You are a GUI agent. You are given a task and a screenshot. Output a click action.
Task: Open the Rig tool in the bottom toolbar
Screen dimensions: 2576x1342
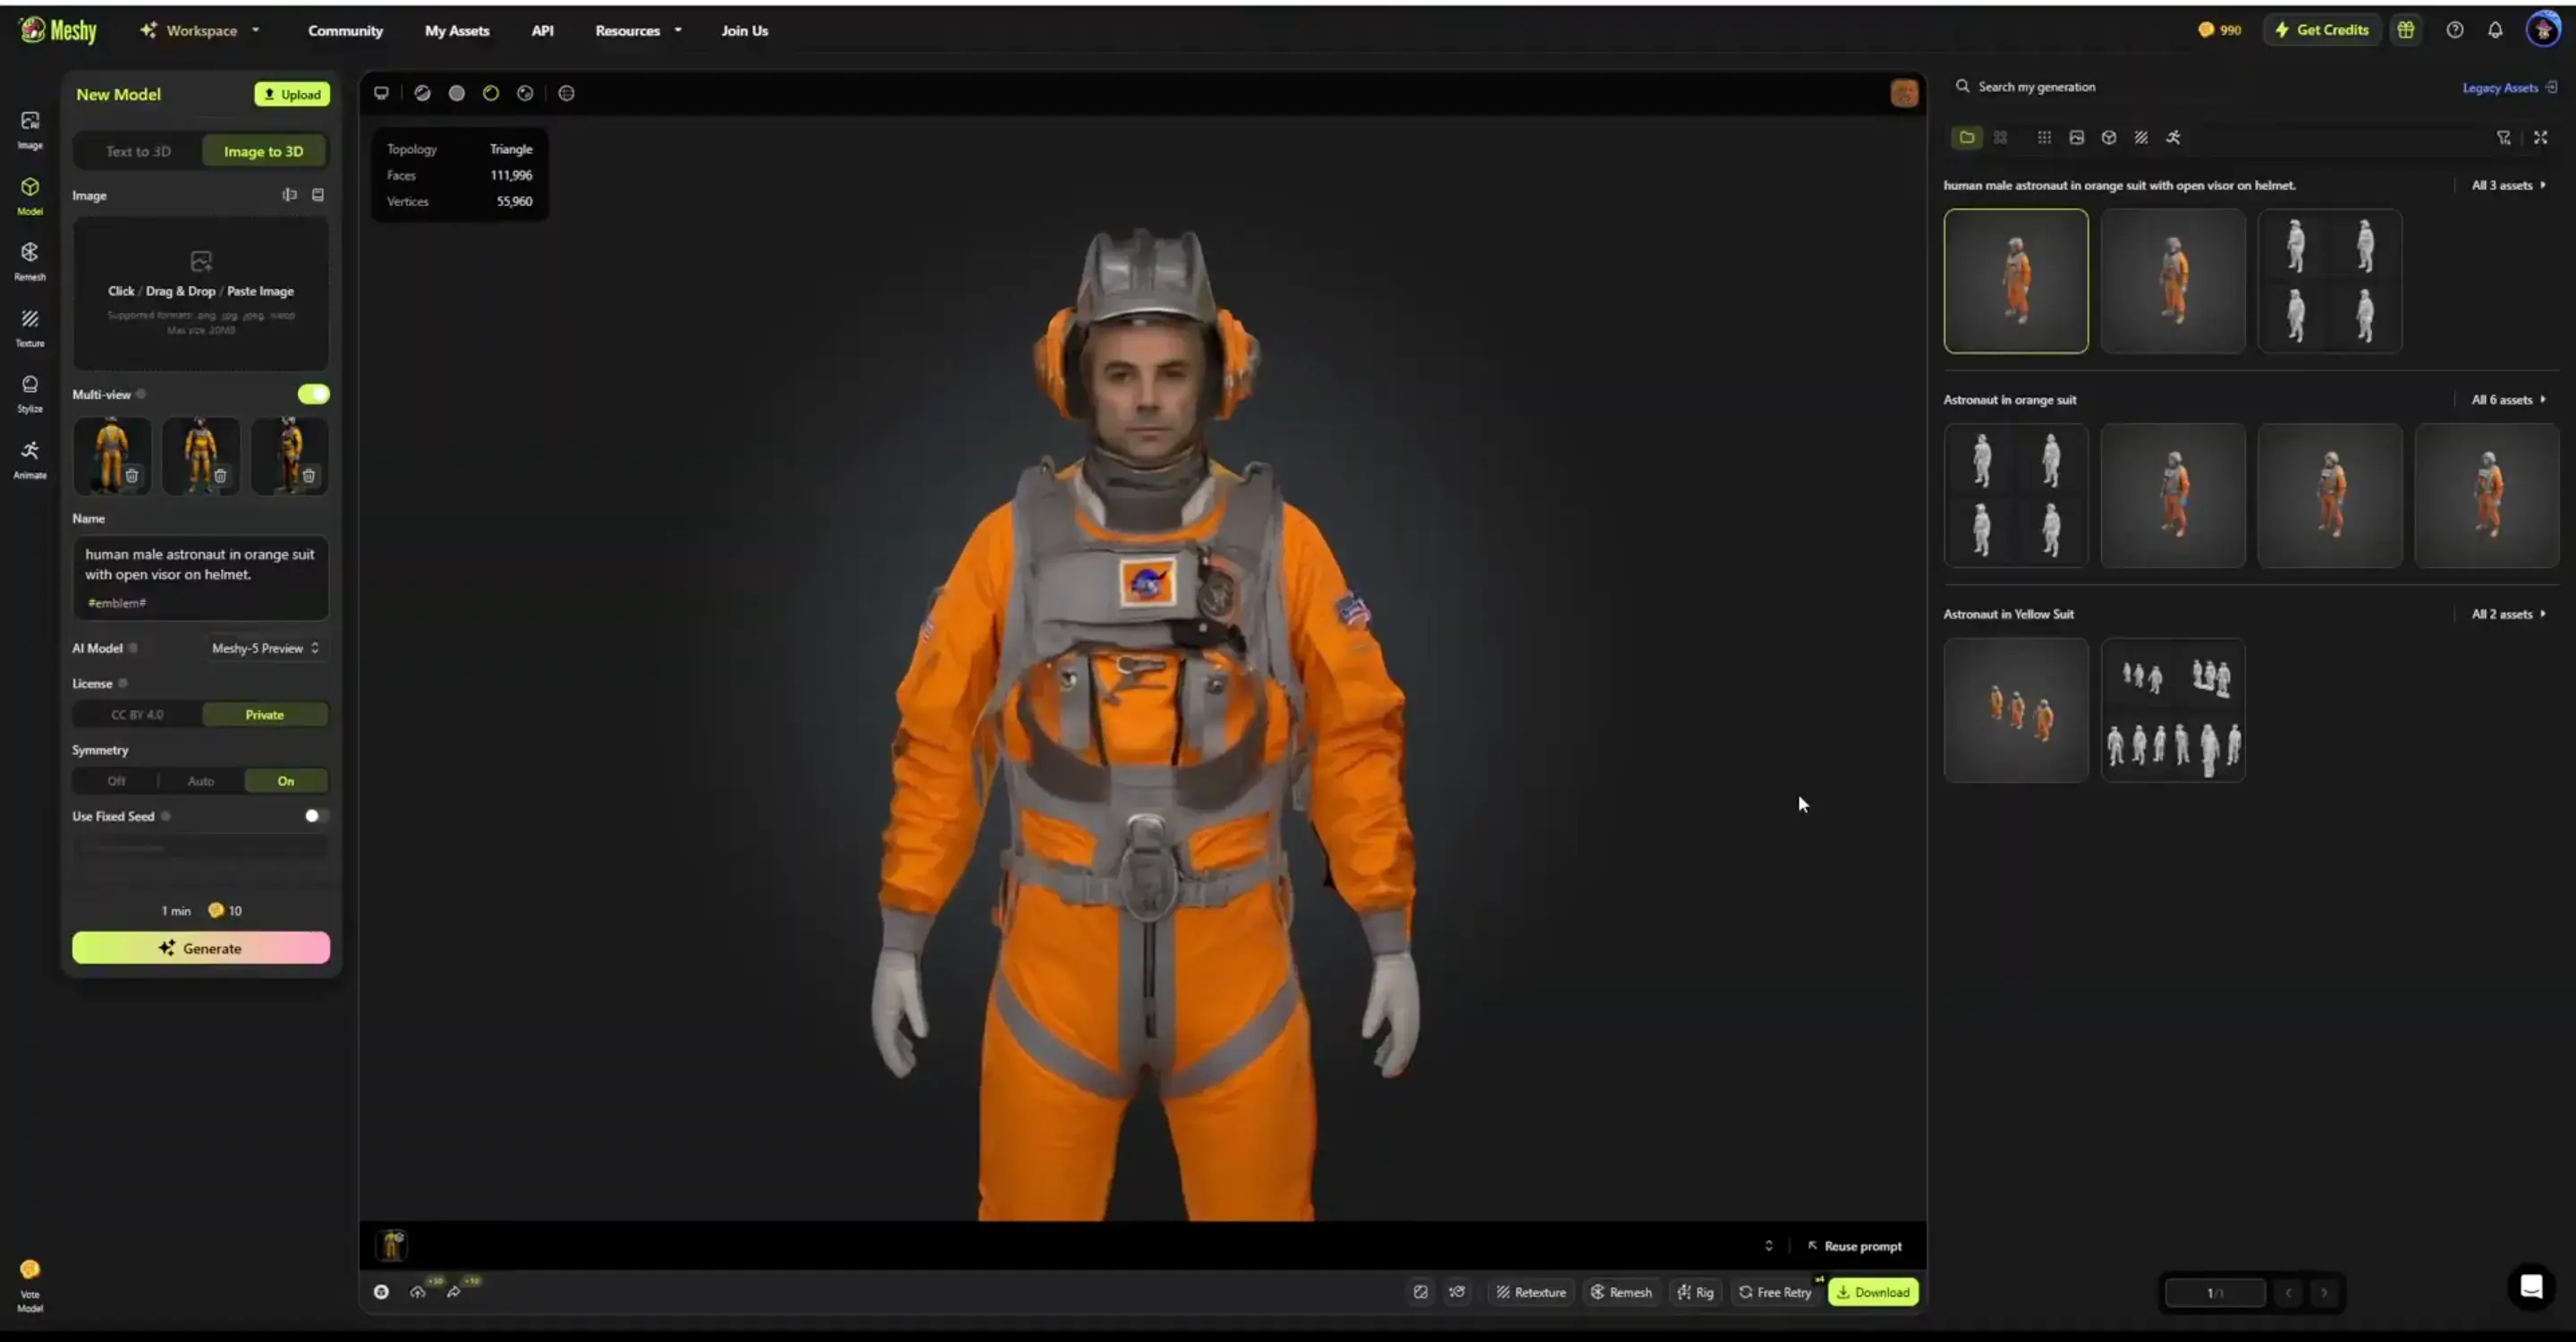click(x=1696, y=1292)
